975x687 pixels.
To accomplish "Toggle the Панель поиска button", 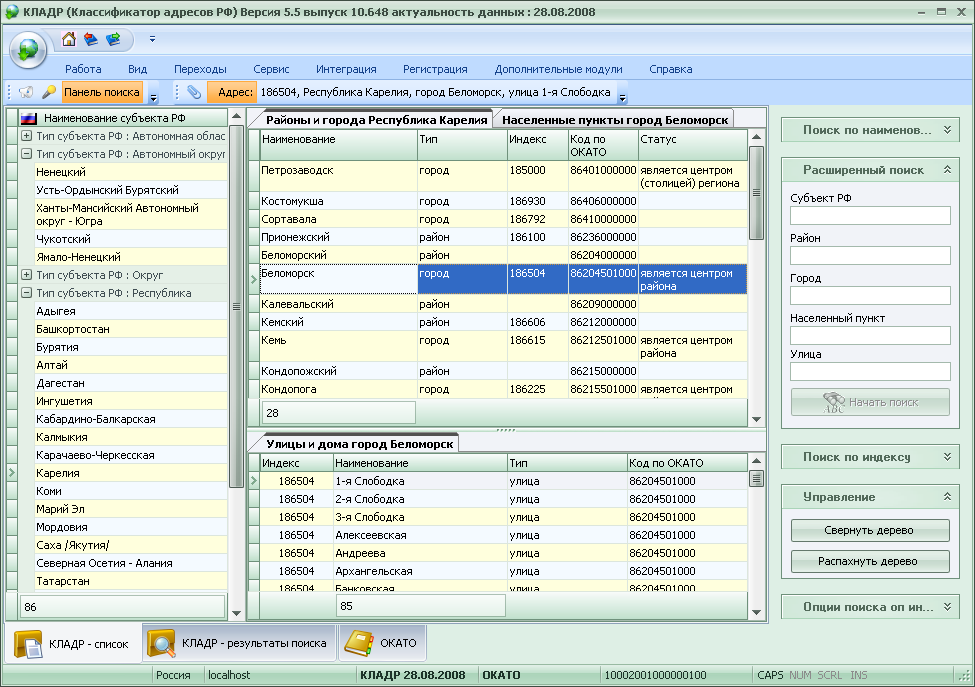I will tap(102, 92).
